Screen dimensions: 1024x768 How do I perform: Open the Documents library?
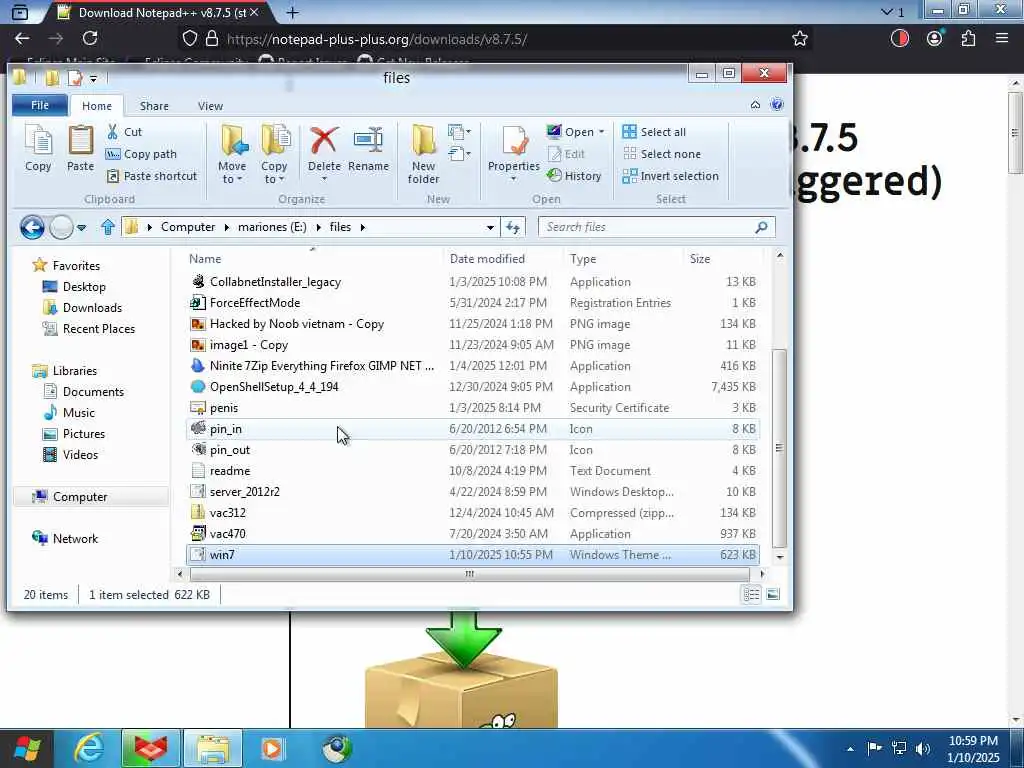click(83, 392)
